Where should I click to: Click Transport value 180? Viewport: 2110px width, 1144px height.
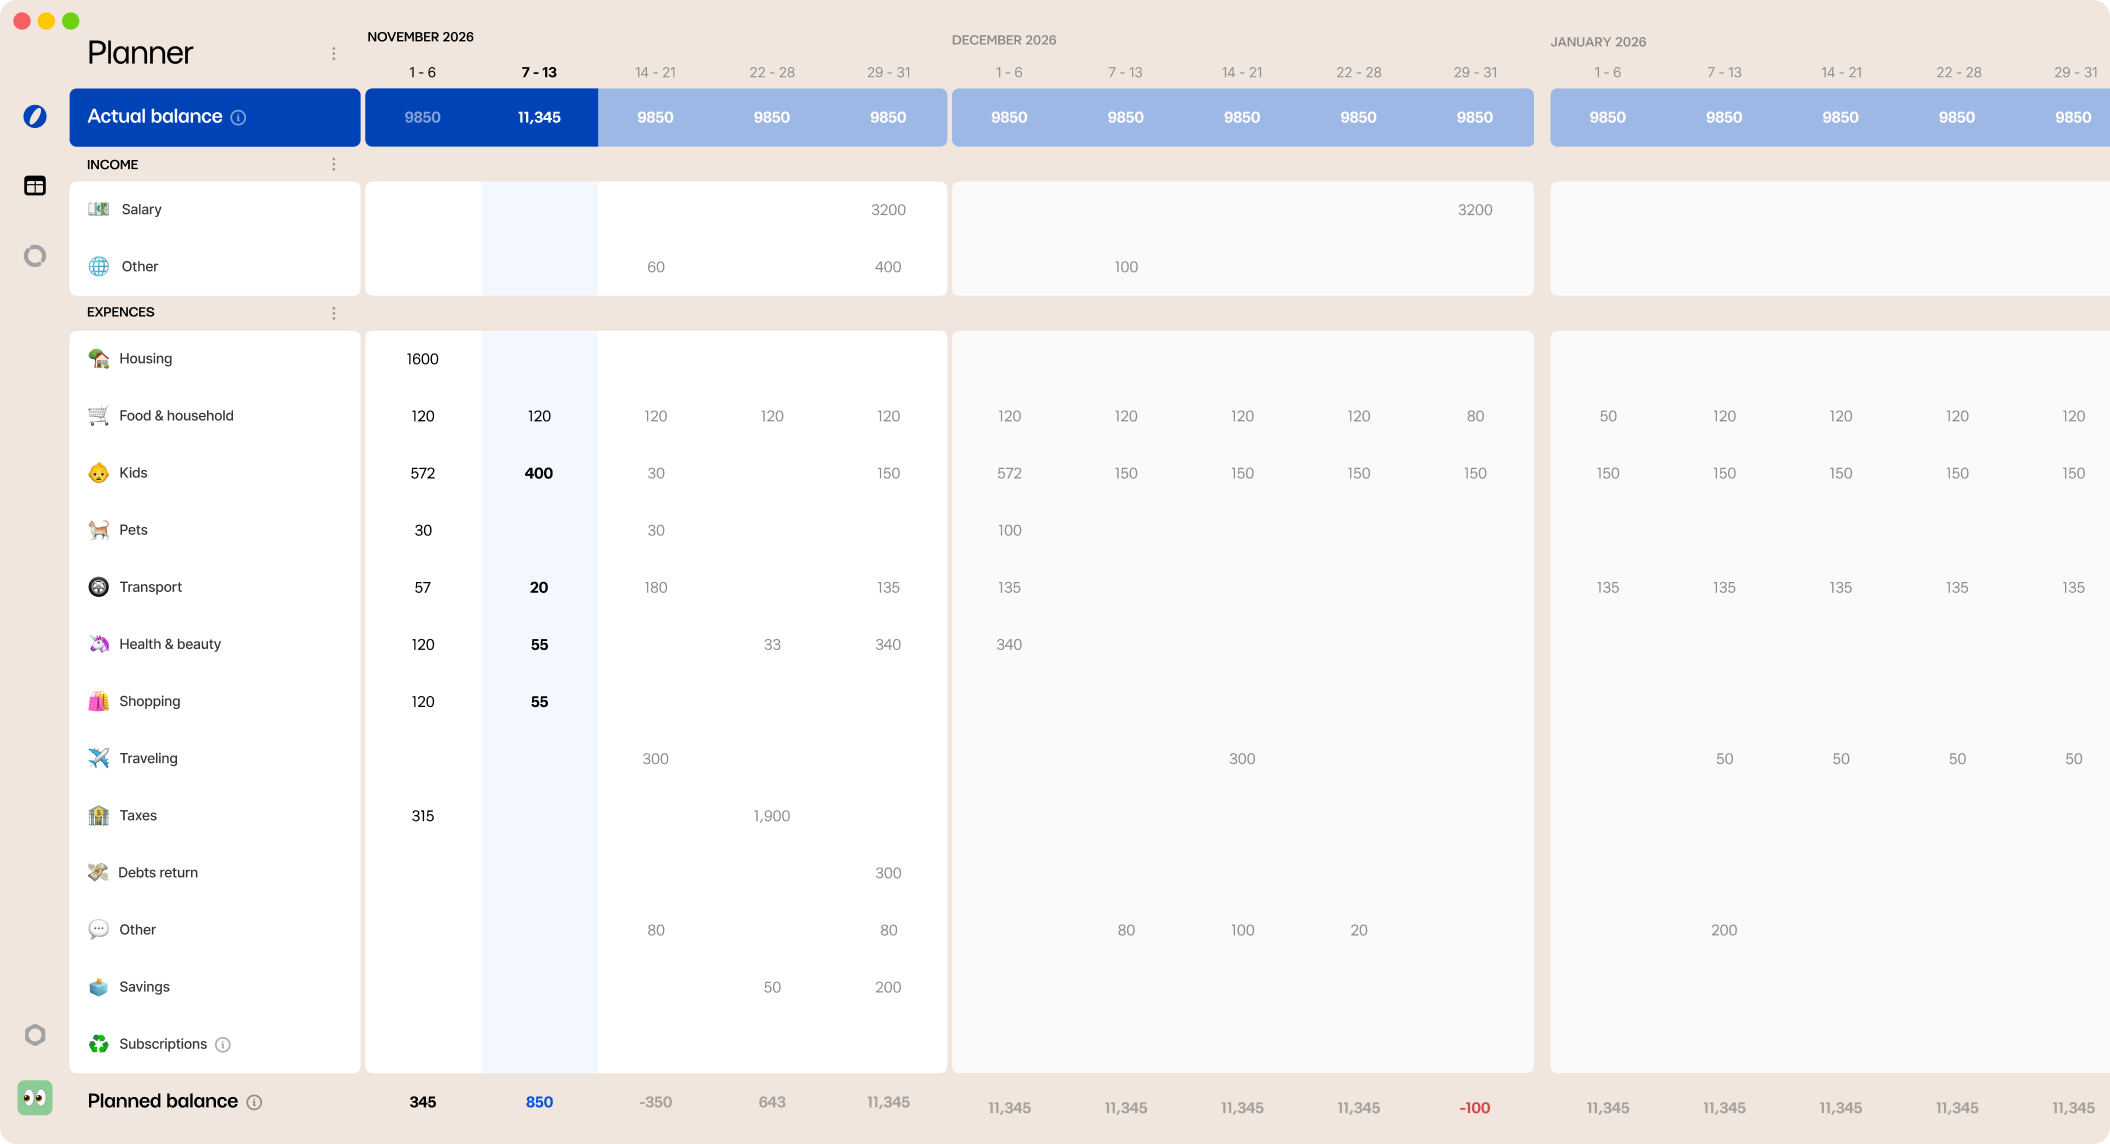pyautogui.click(x=656, y=588)
